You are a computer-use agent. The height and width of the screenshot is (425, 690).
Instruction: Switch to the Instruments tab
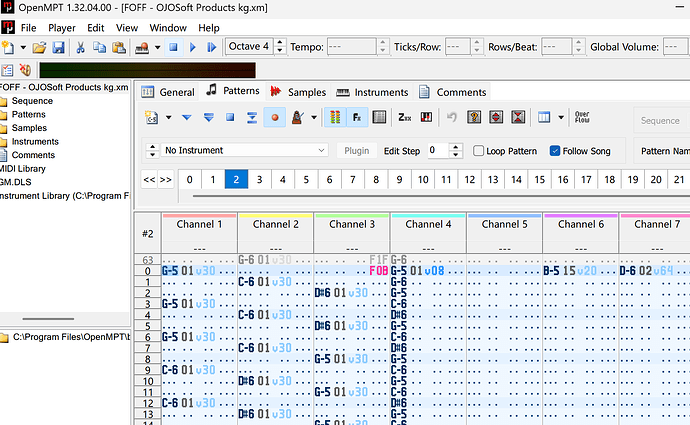click(x=372, y=92)
